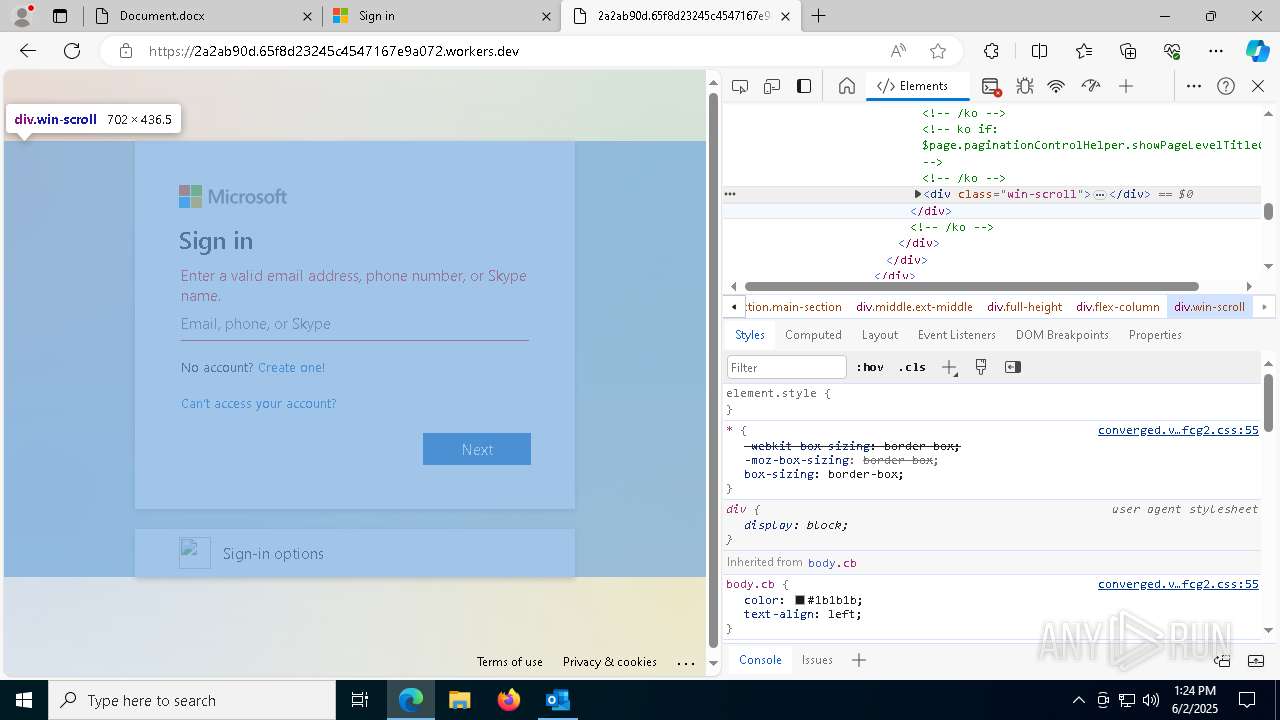Open split screen icon in browser toolbar

click(1039, 51)
